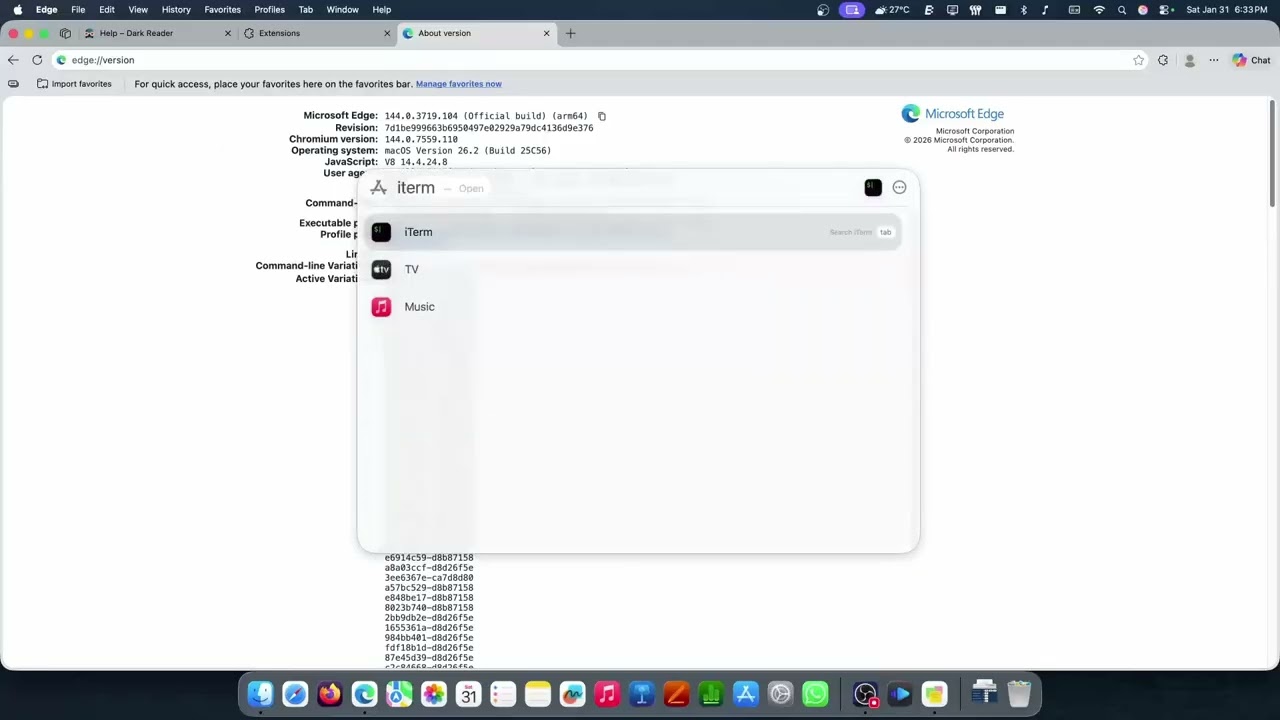Open WhatsApp from the Dock
Screen dimensions: 1280x720
tap(815, 693)
